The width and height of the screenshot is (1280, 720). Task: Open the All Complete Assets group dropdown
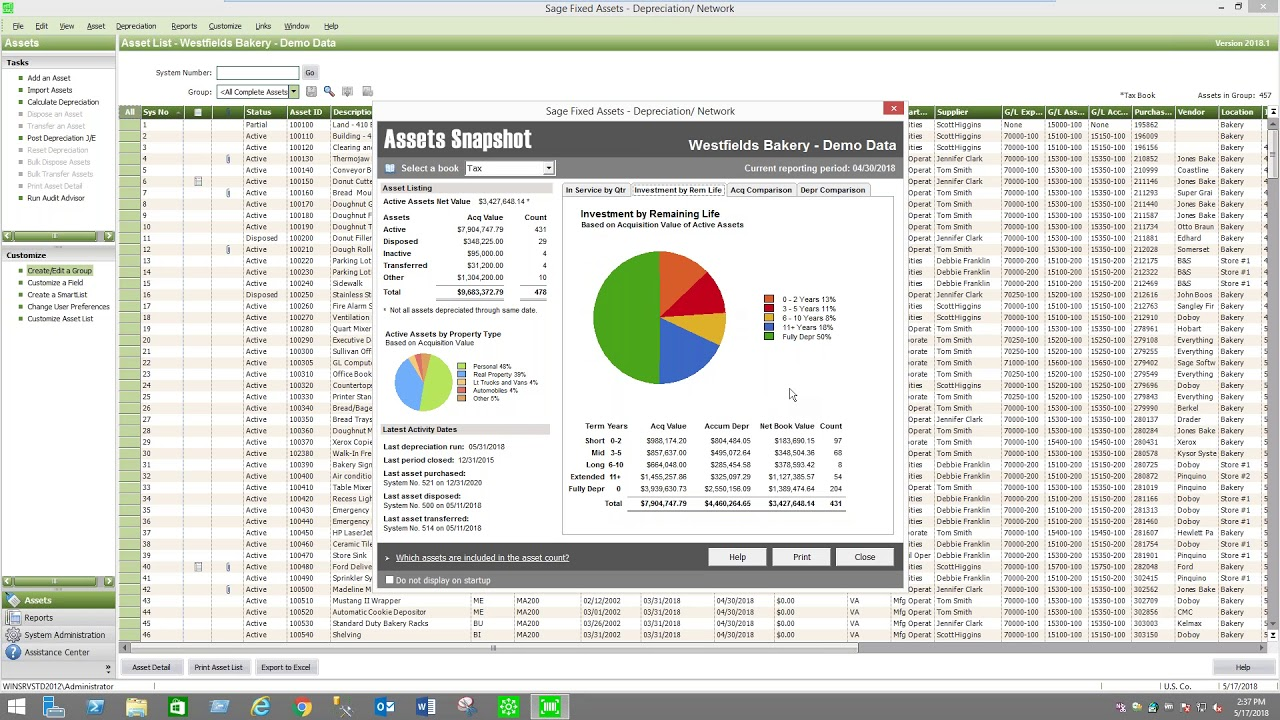296,91
